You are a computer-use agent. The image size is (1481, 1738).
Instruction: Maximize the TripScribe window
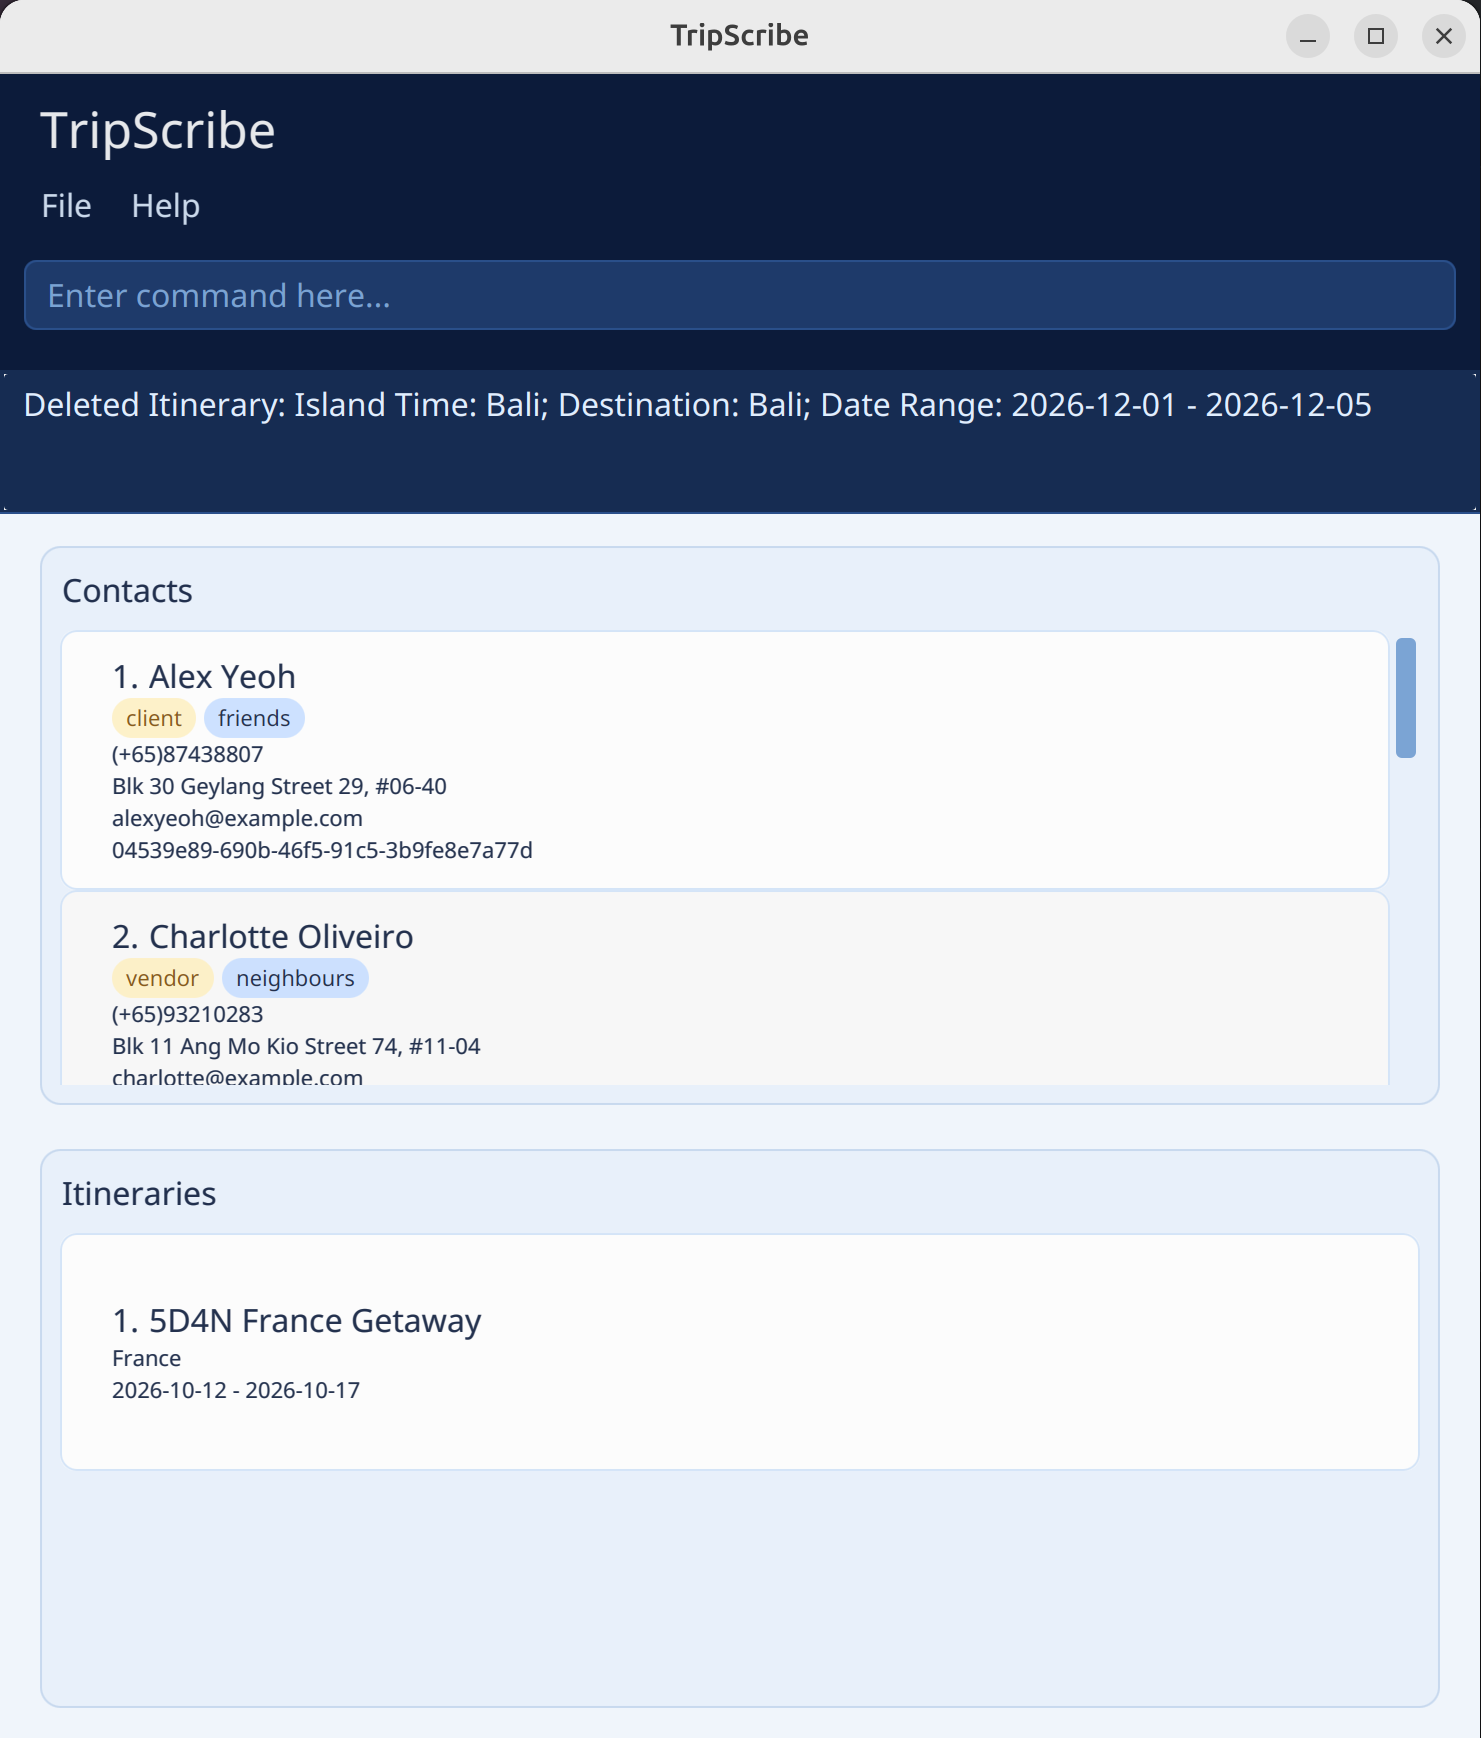tap(1375, 37)
